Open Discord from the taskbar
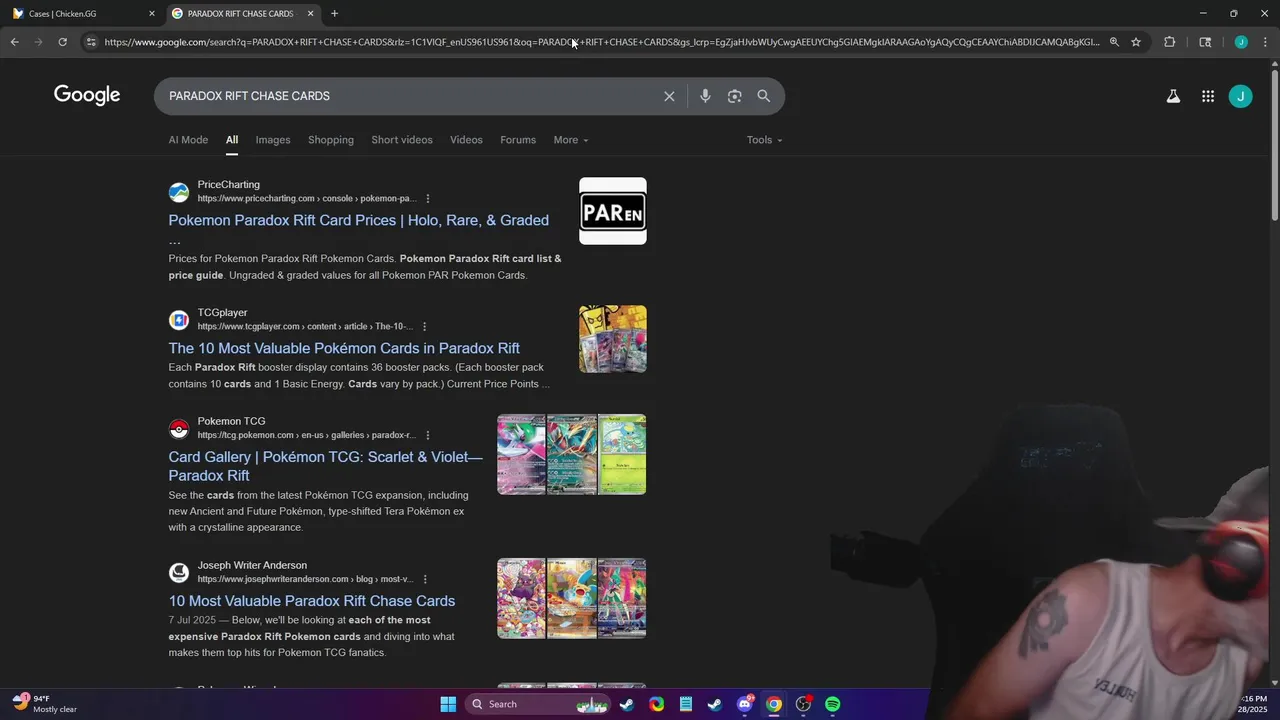Image resolution: width=1280 pixels, height=720 pixels. tap(745, 704)
